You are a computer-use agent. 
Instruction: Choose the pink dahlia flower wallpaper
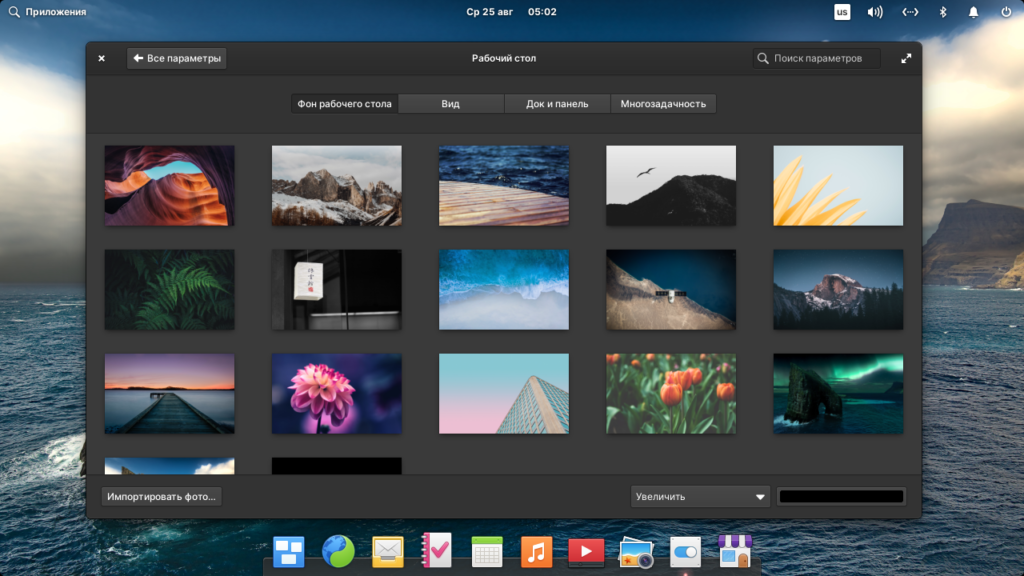(337, 393)
